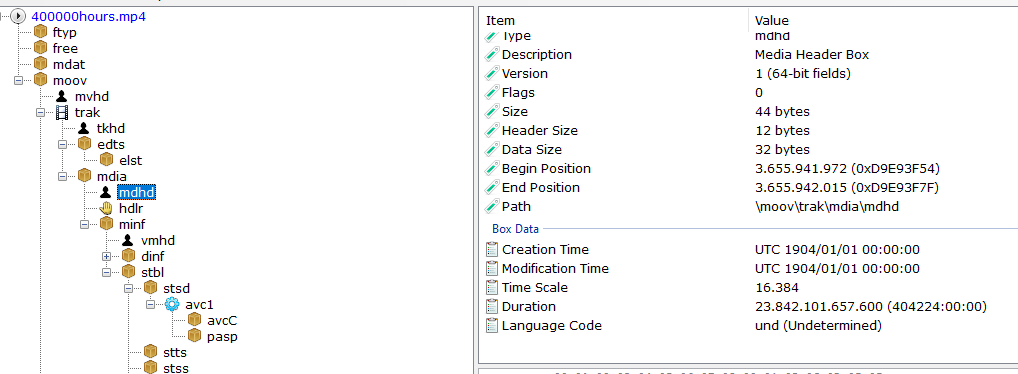Screen dimensions: 1018x374
Task: Click the value '1 (64-bit fields)'
Action: [x=802, y=73]
